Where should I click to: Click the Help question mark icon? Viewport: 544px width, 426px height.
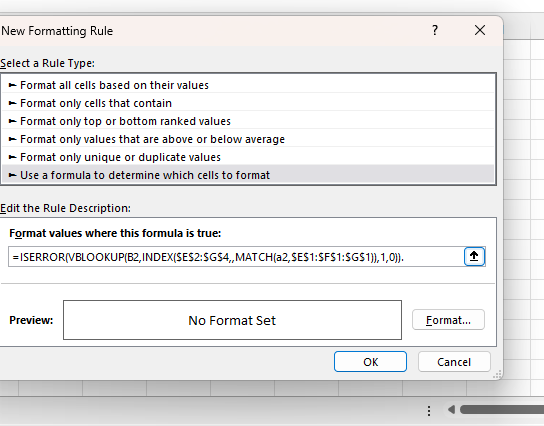pos(435,31)
